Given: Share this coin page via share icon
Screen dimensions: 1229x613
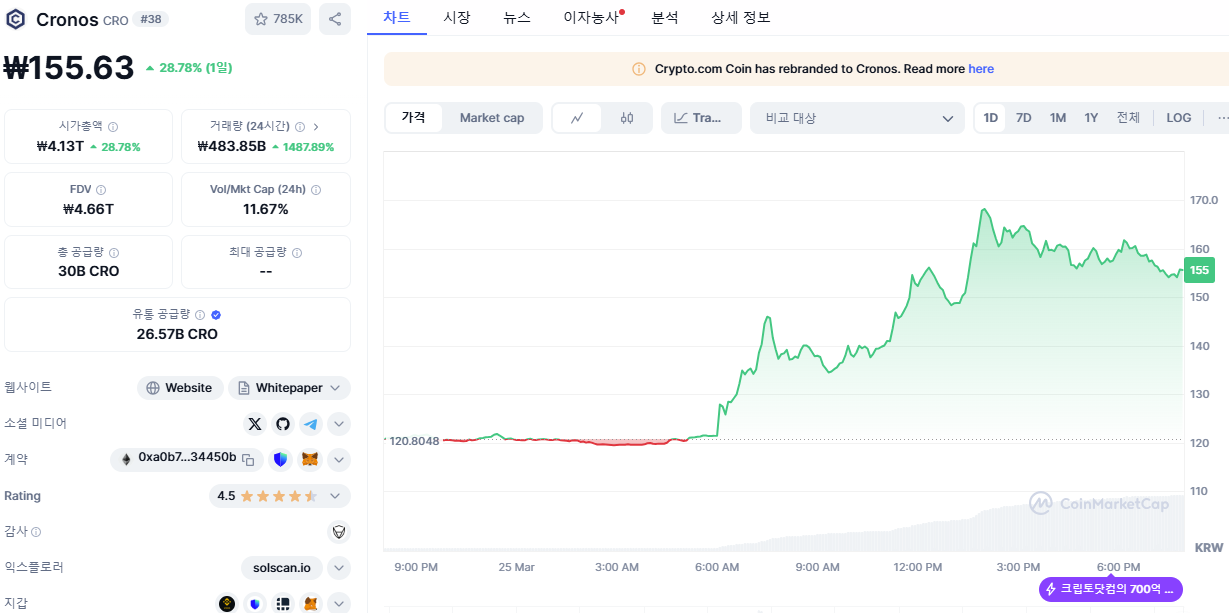Looking at the screenshot, I should point(335,19).
